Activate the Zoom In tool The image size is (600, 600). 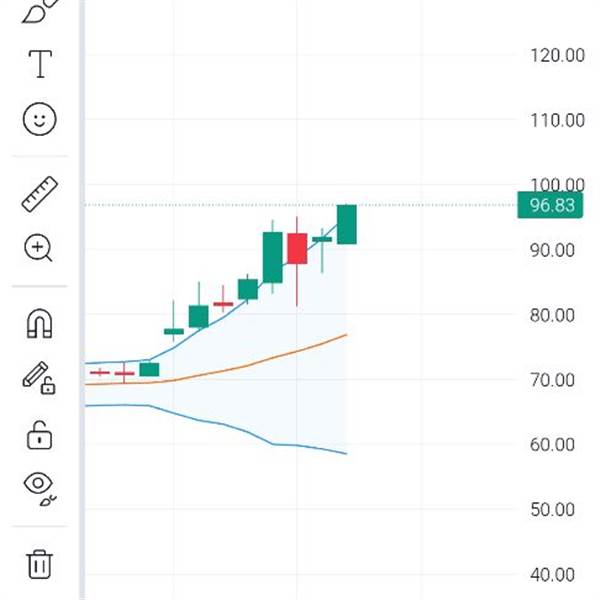point(39,248)
